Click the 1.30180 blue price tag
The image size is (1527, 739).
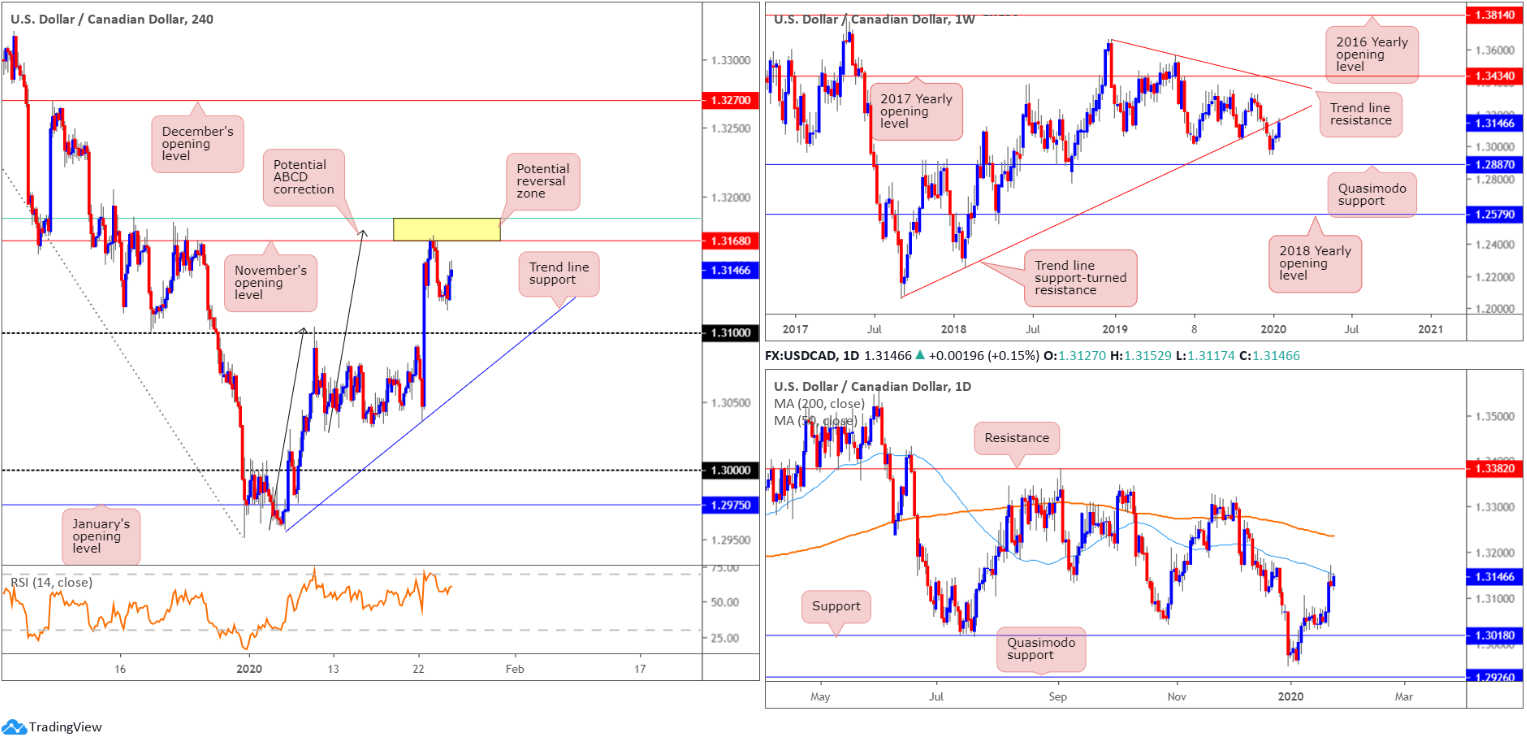click(x=1495, y=635)
